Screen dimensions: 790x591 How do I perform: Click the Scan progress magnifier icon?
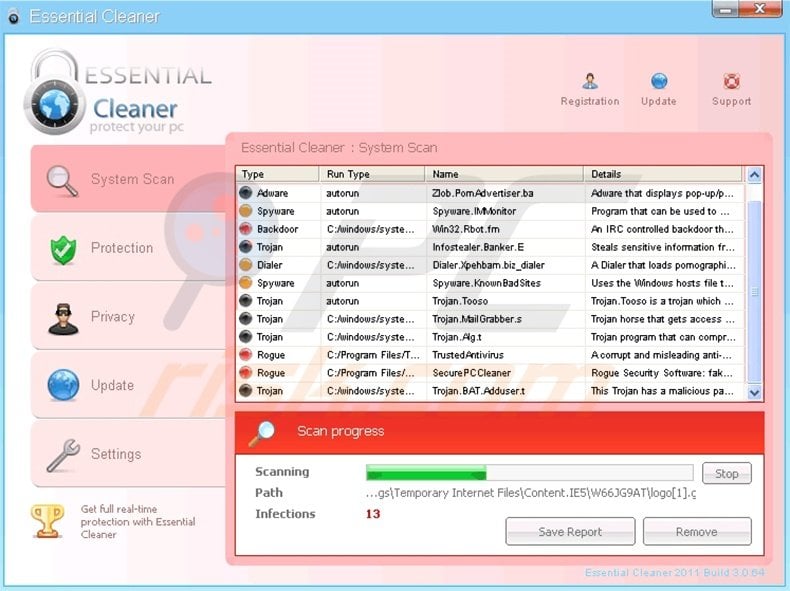tap(262, 434)
